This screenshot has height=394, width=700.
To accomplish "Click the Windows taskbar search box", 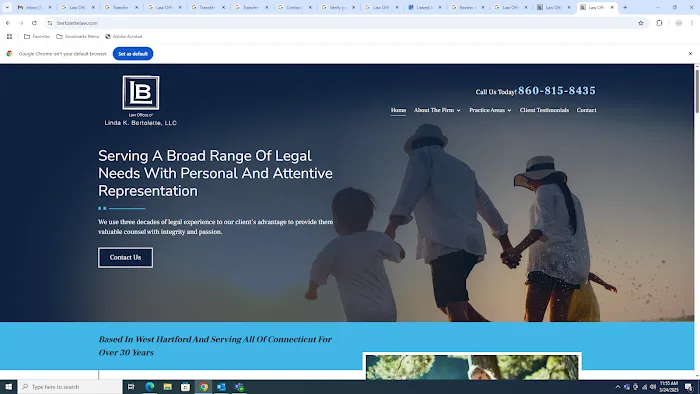I will pyautogui.click(x=71, y=387).
